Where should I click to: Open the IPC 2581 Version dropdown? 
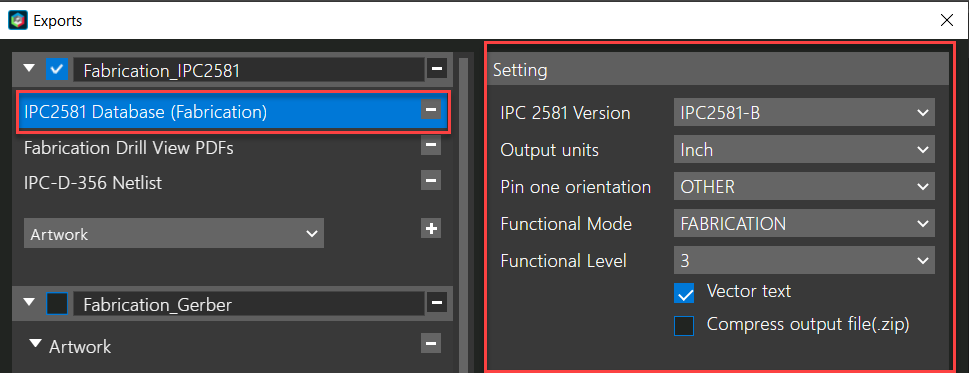tap(804, 113)
